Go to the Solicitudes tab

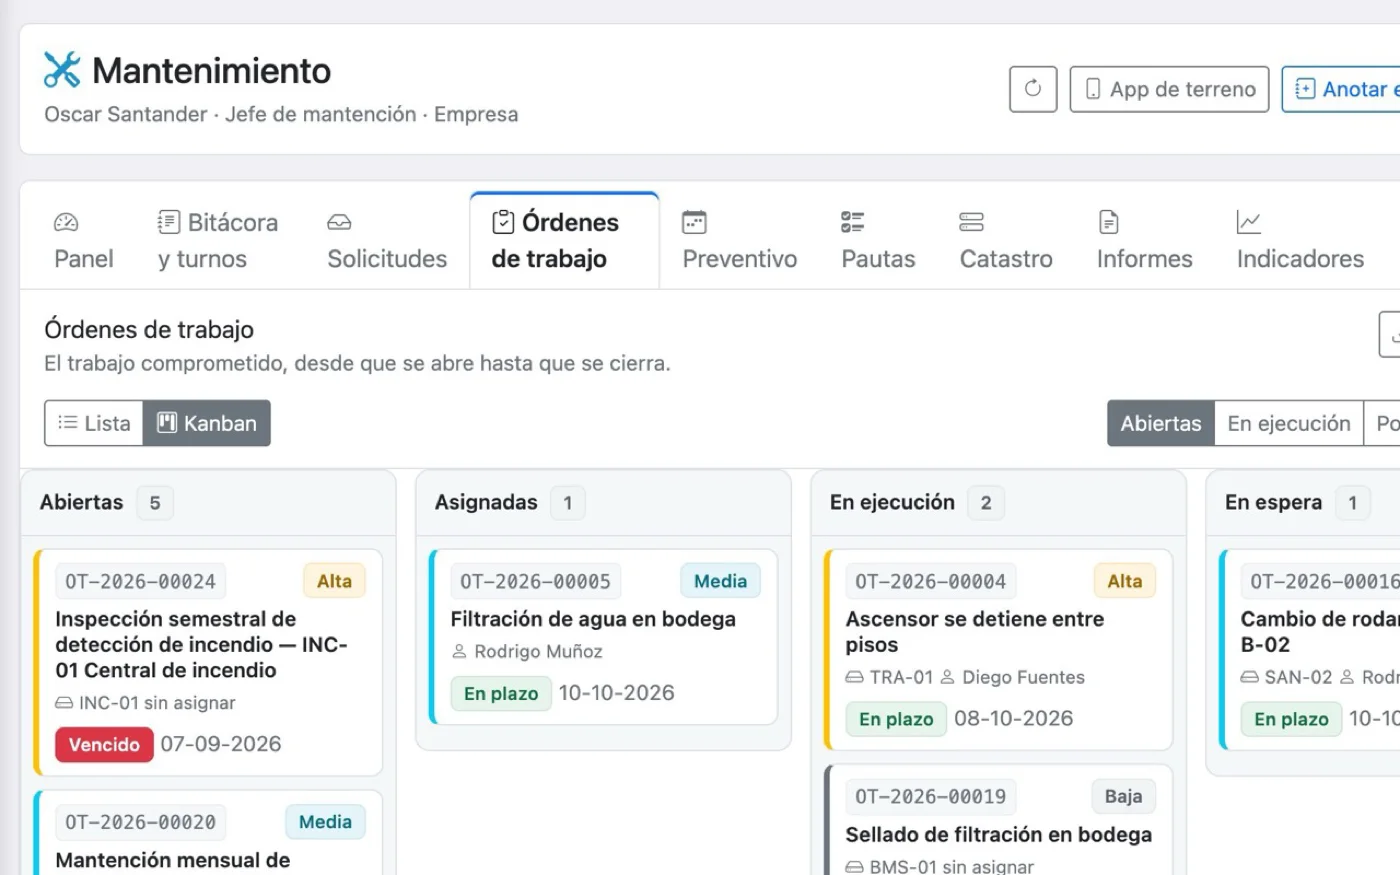tap(387, 240)
